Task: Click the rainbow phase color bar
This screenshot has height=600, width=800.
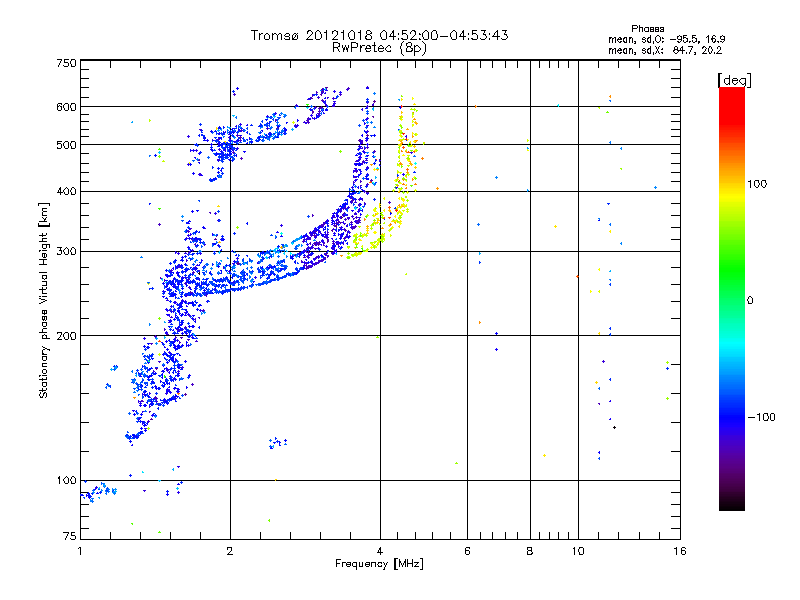Action: click(x=732, y=299)
